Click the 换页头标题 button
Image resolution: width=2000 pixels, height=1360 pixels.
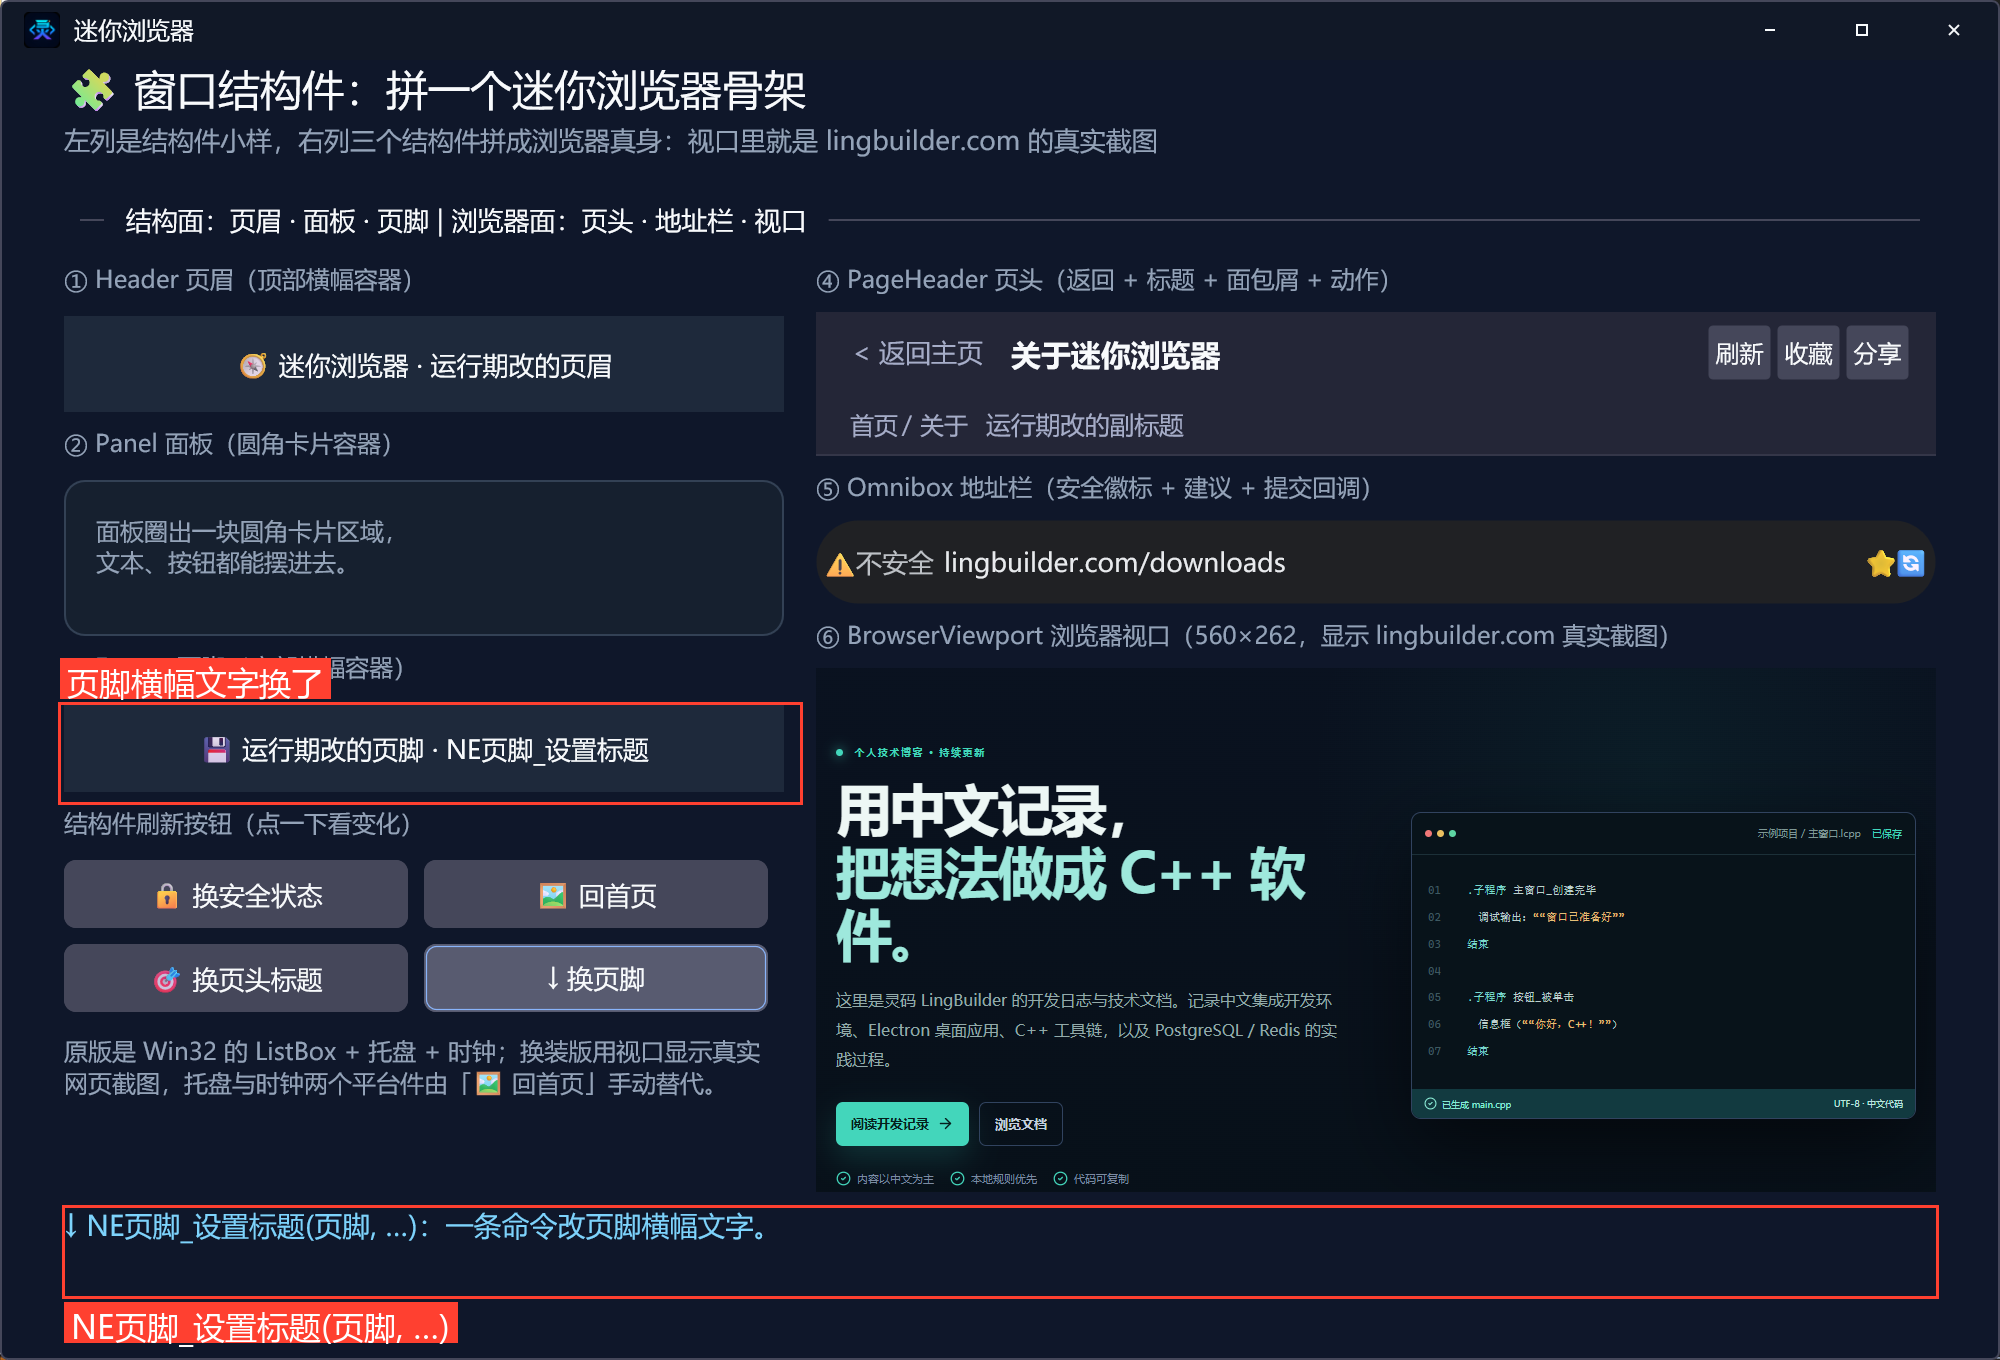(236, 978)
